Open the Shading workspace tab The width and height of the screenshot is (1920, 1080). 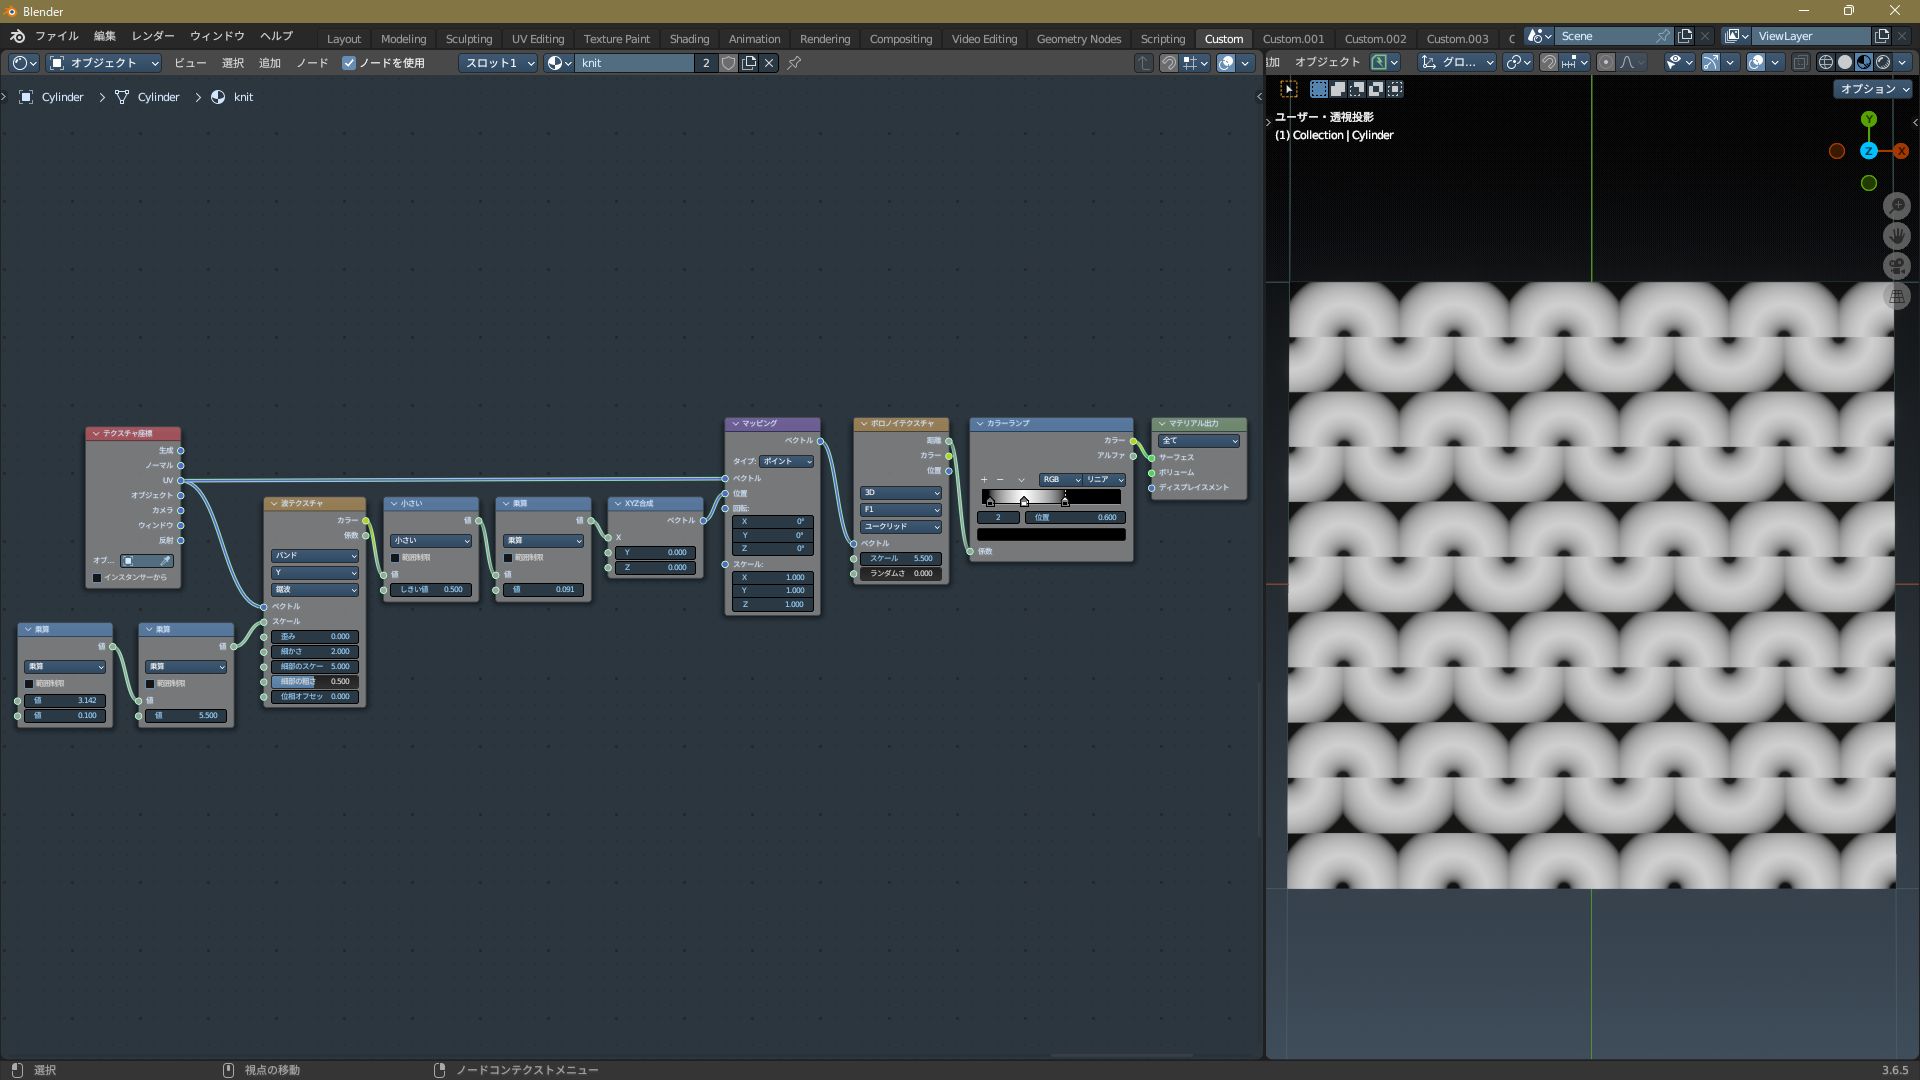(x=688, y=39)
